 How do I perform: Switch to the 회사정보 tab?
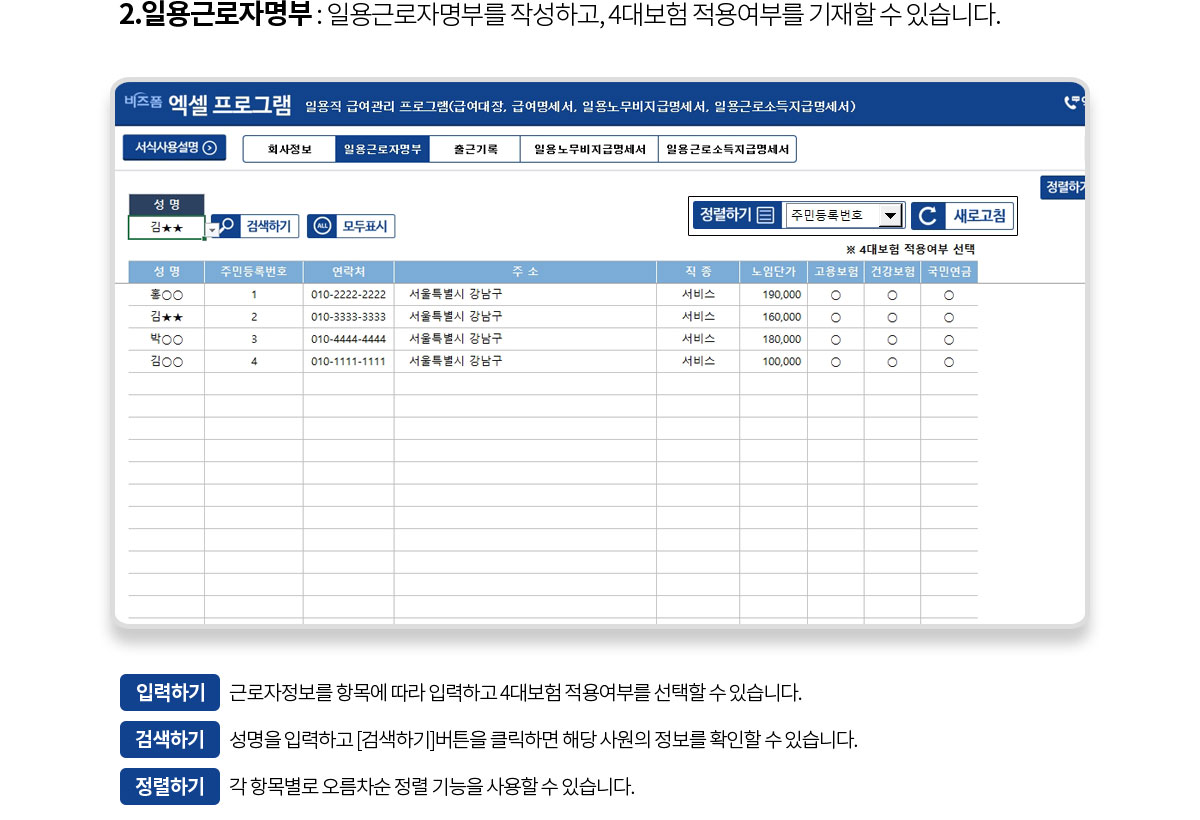click(289, 150)
